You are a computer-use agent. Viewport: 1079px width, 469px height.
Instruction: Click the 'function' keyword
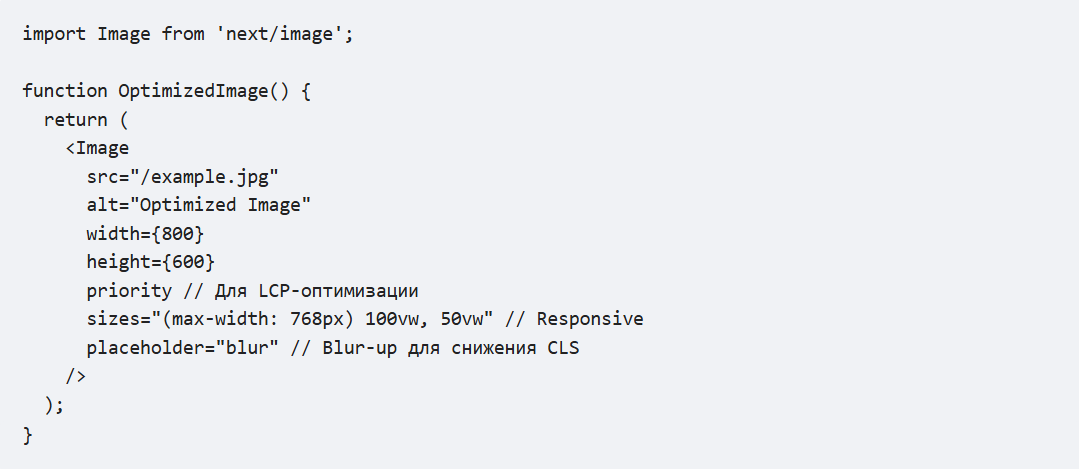click(x=65, y=90)
